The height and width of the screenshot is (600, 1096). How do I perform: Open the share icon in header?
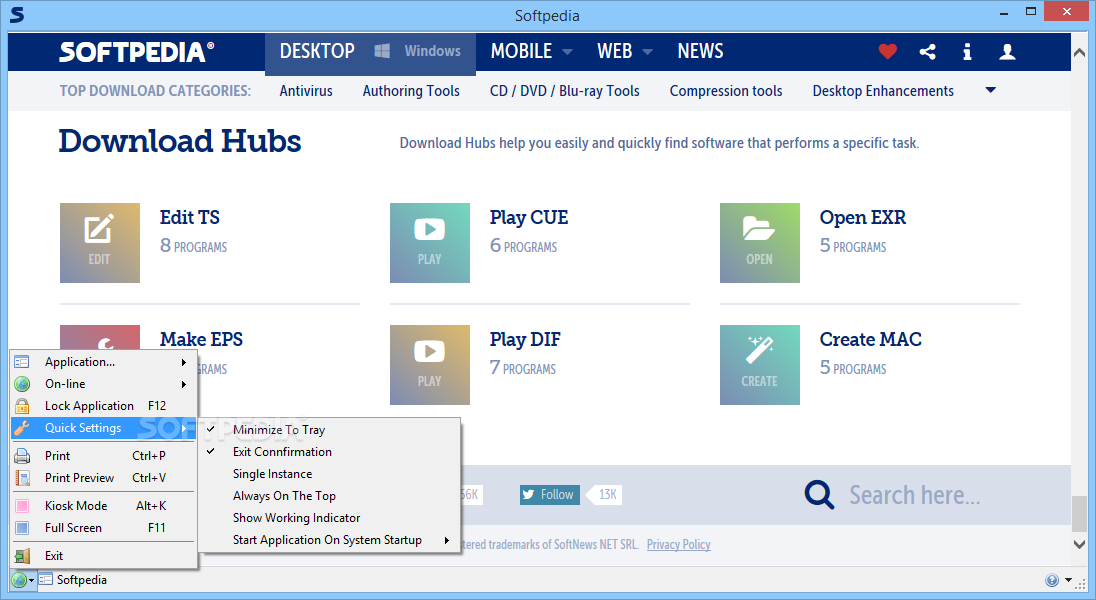click(928, 52)
